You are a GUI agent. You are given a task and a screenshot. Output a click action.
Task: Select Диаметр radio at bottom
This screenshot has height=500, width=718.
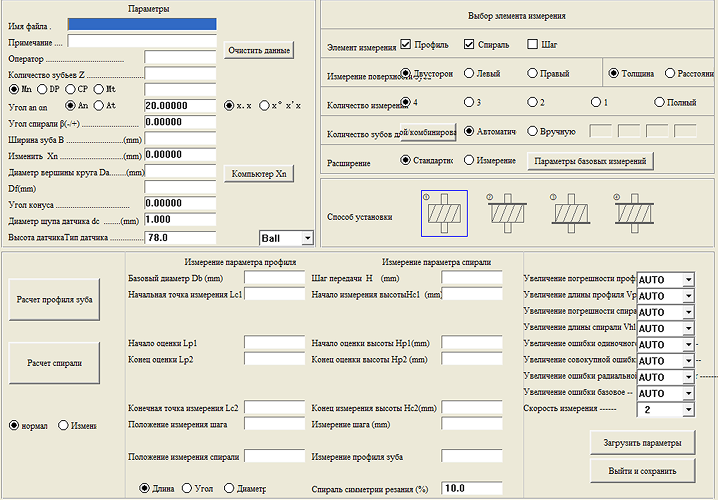click(x=229, y=488)
